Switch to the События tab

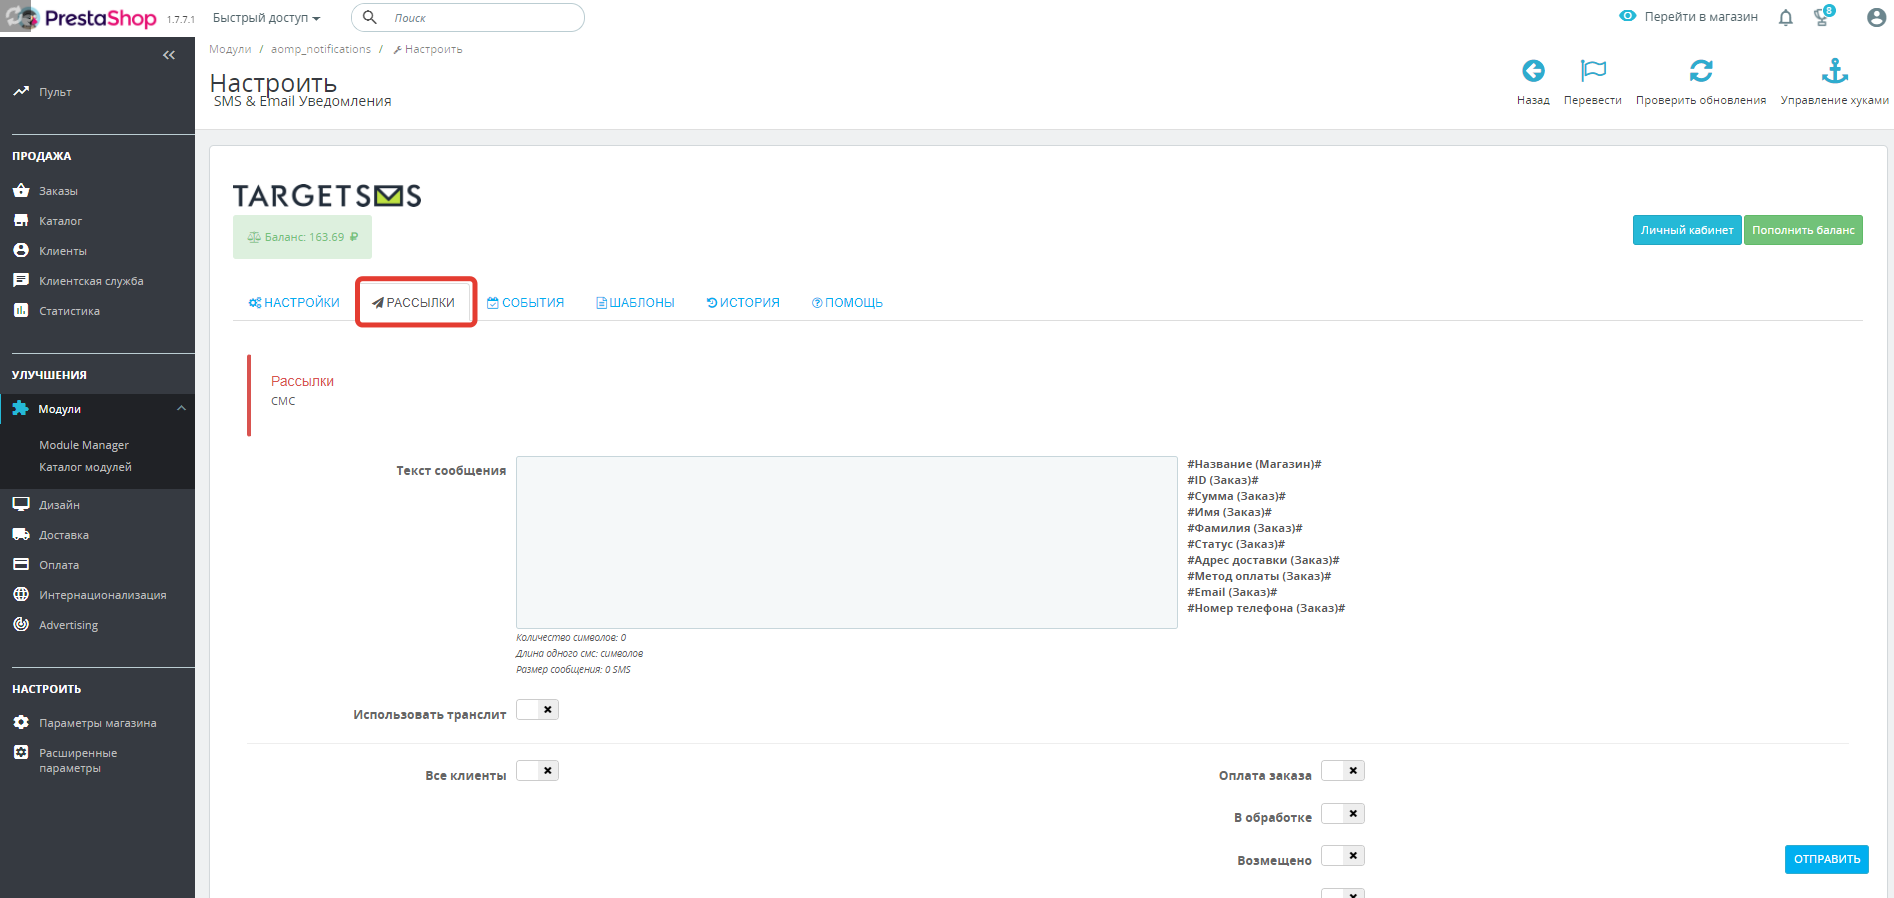[525, 302]
